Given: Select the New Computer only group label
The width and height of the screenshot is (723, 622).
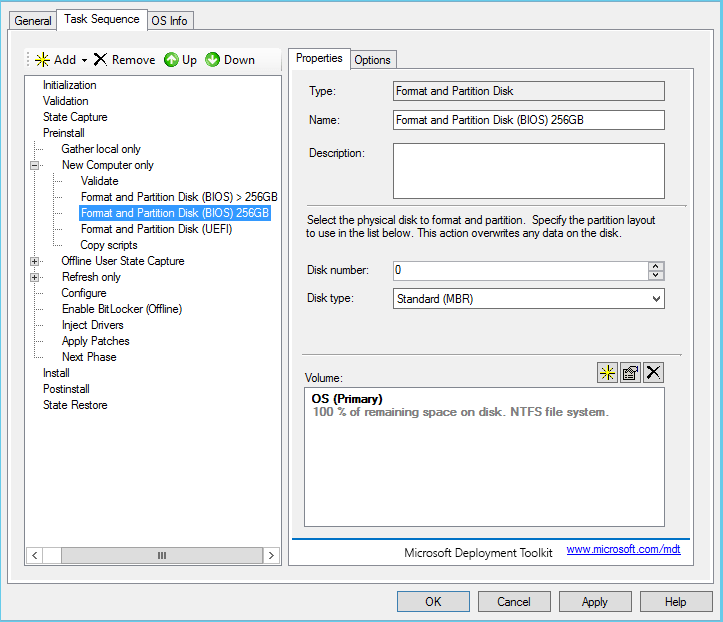Looking at the screenshot, I should [107, 165].
